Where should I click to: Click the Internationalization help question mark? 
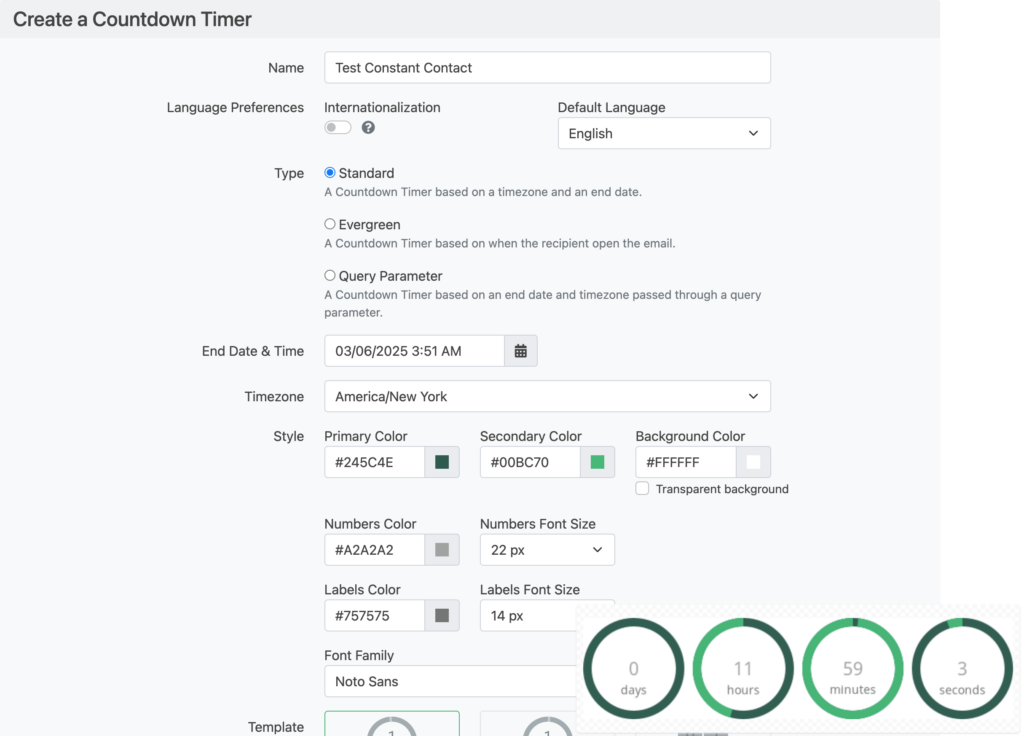[x=368, y=127]
